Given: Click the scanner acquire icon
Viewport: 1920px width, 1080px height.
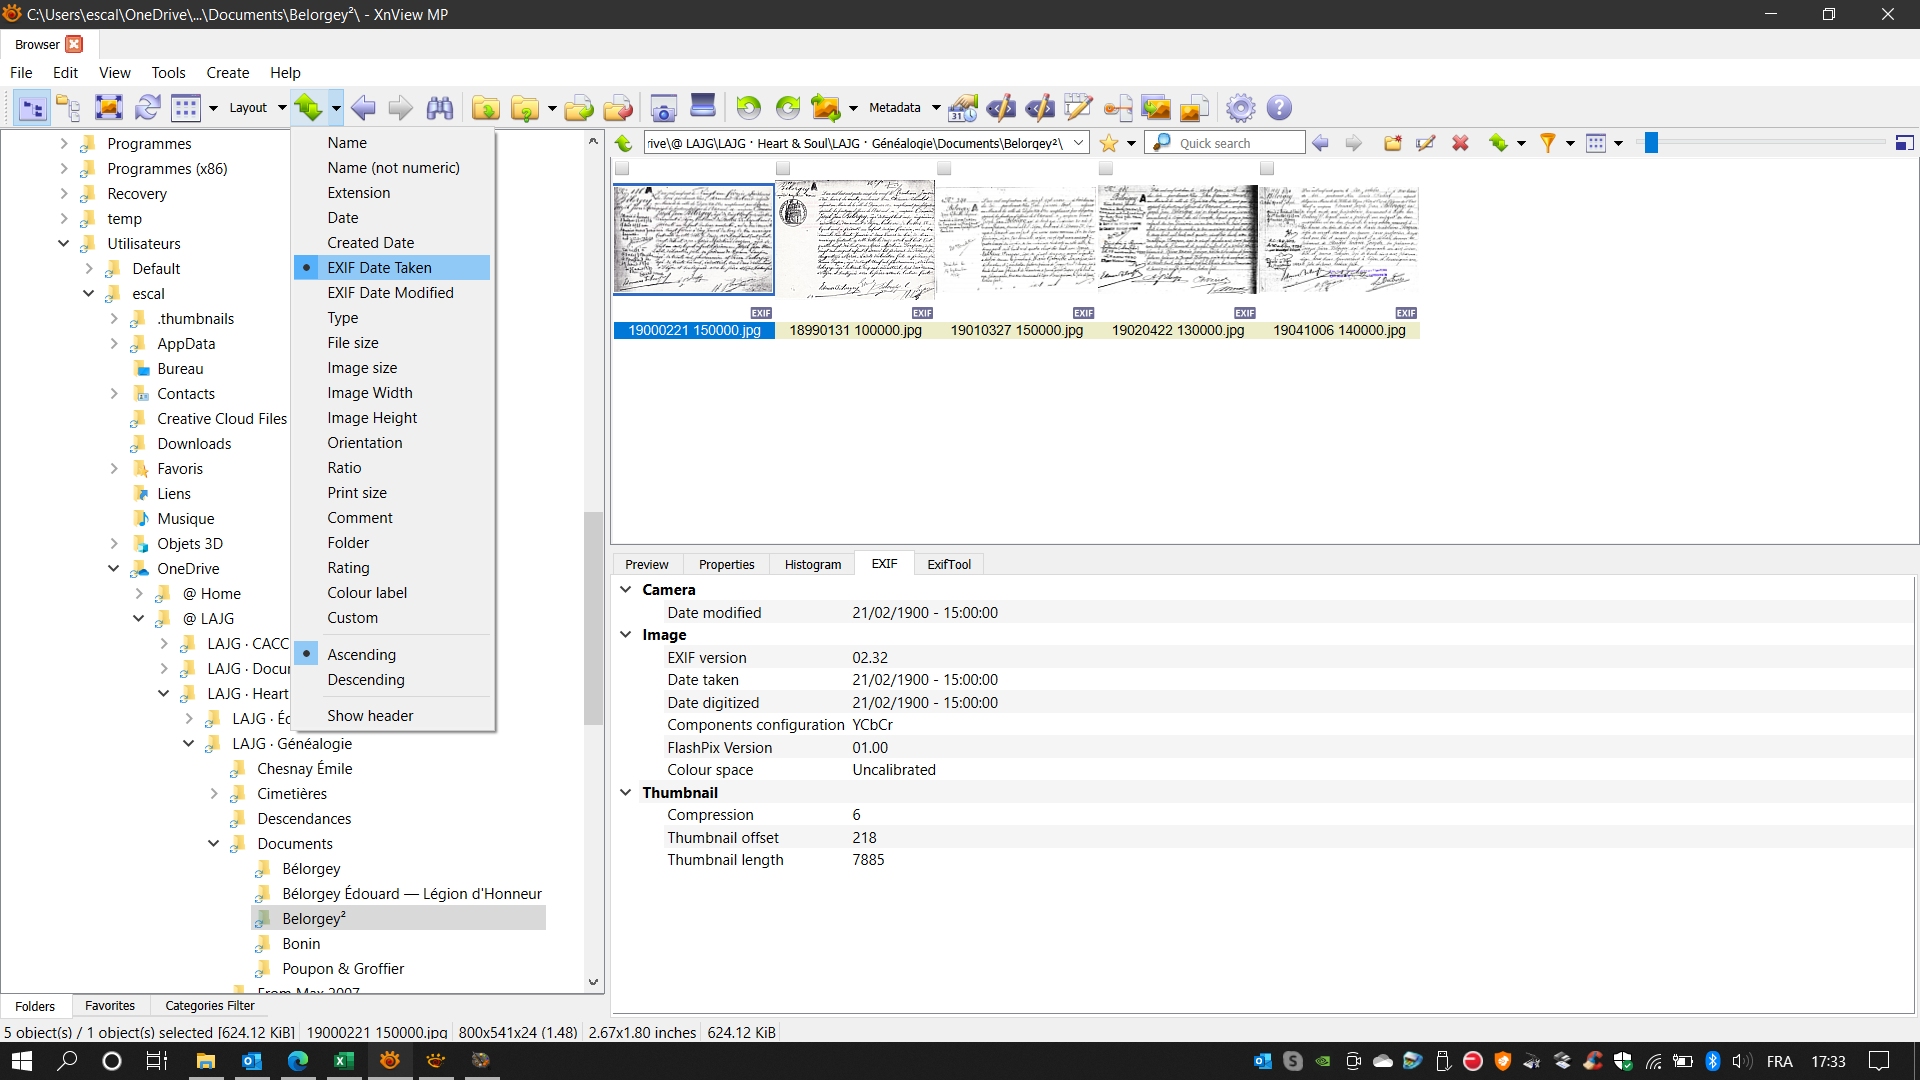Looking at the screenshot, I should point(703,106).
